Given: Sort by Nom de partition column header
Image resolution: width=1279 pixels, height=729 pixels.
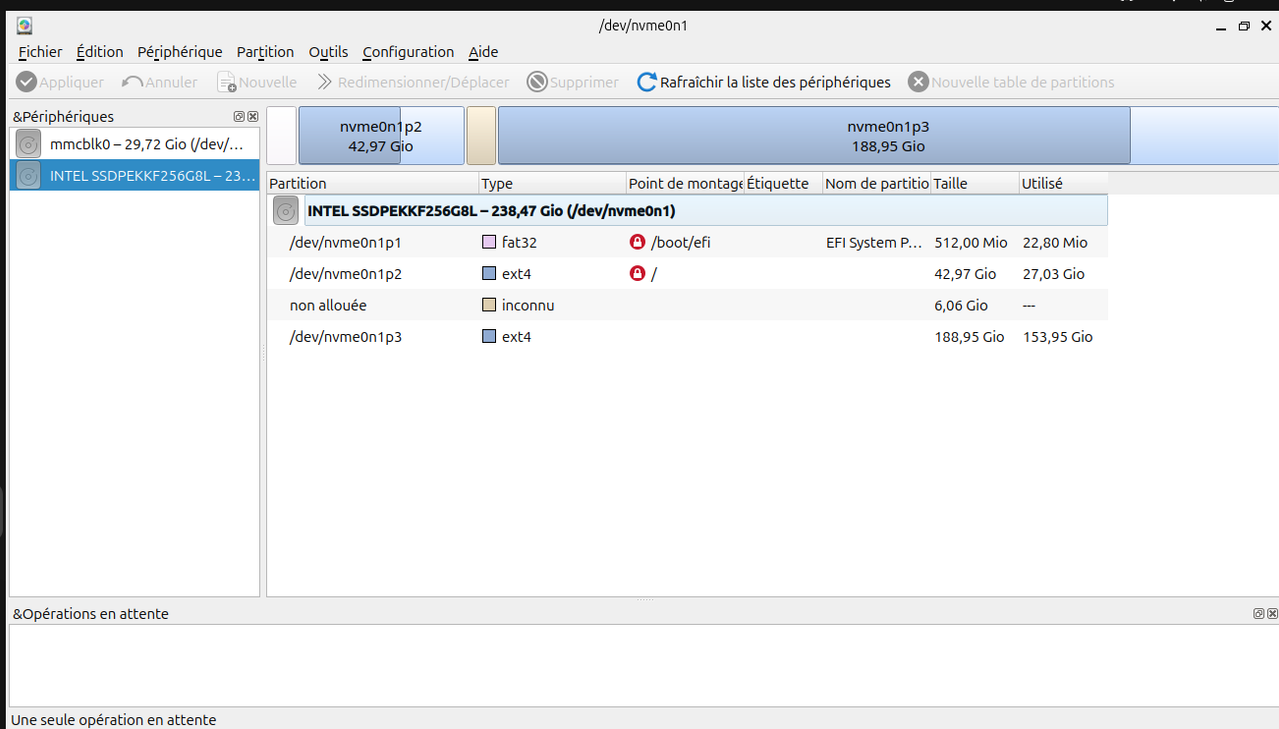Looking at the screenshot, I should [x=877, y=183].
